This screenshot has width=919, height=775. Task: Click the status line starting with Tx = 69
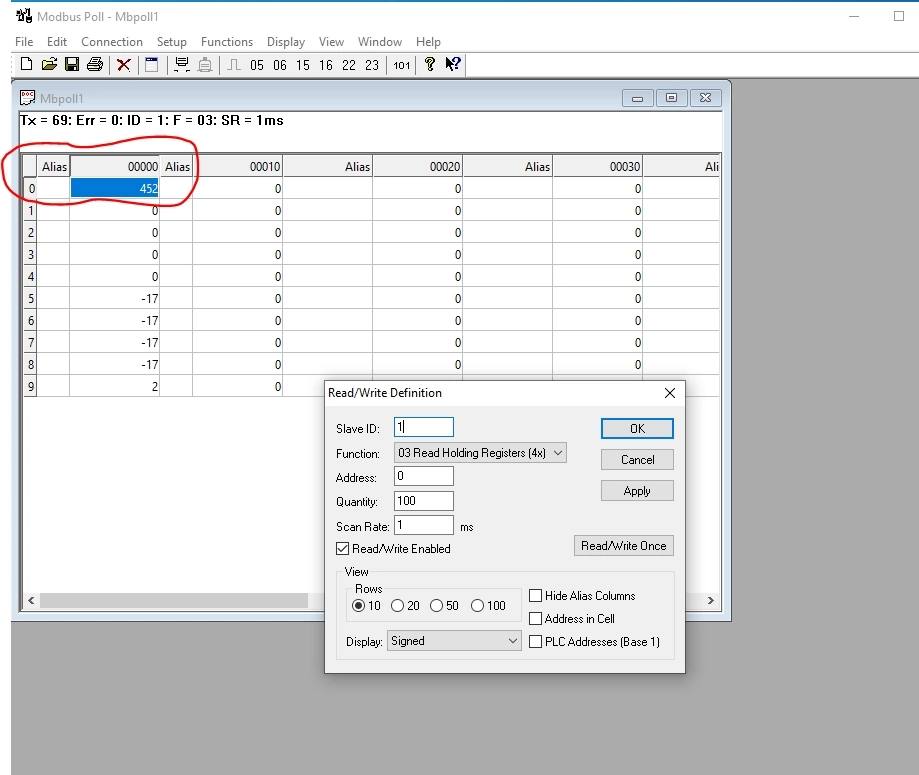click(x=152, y=120)
